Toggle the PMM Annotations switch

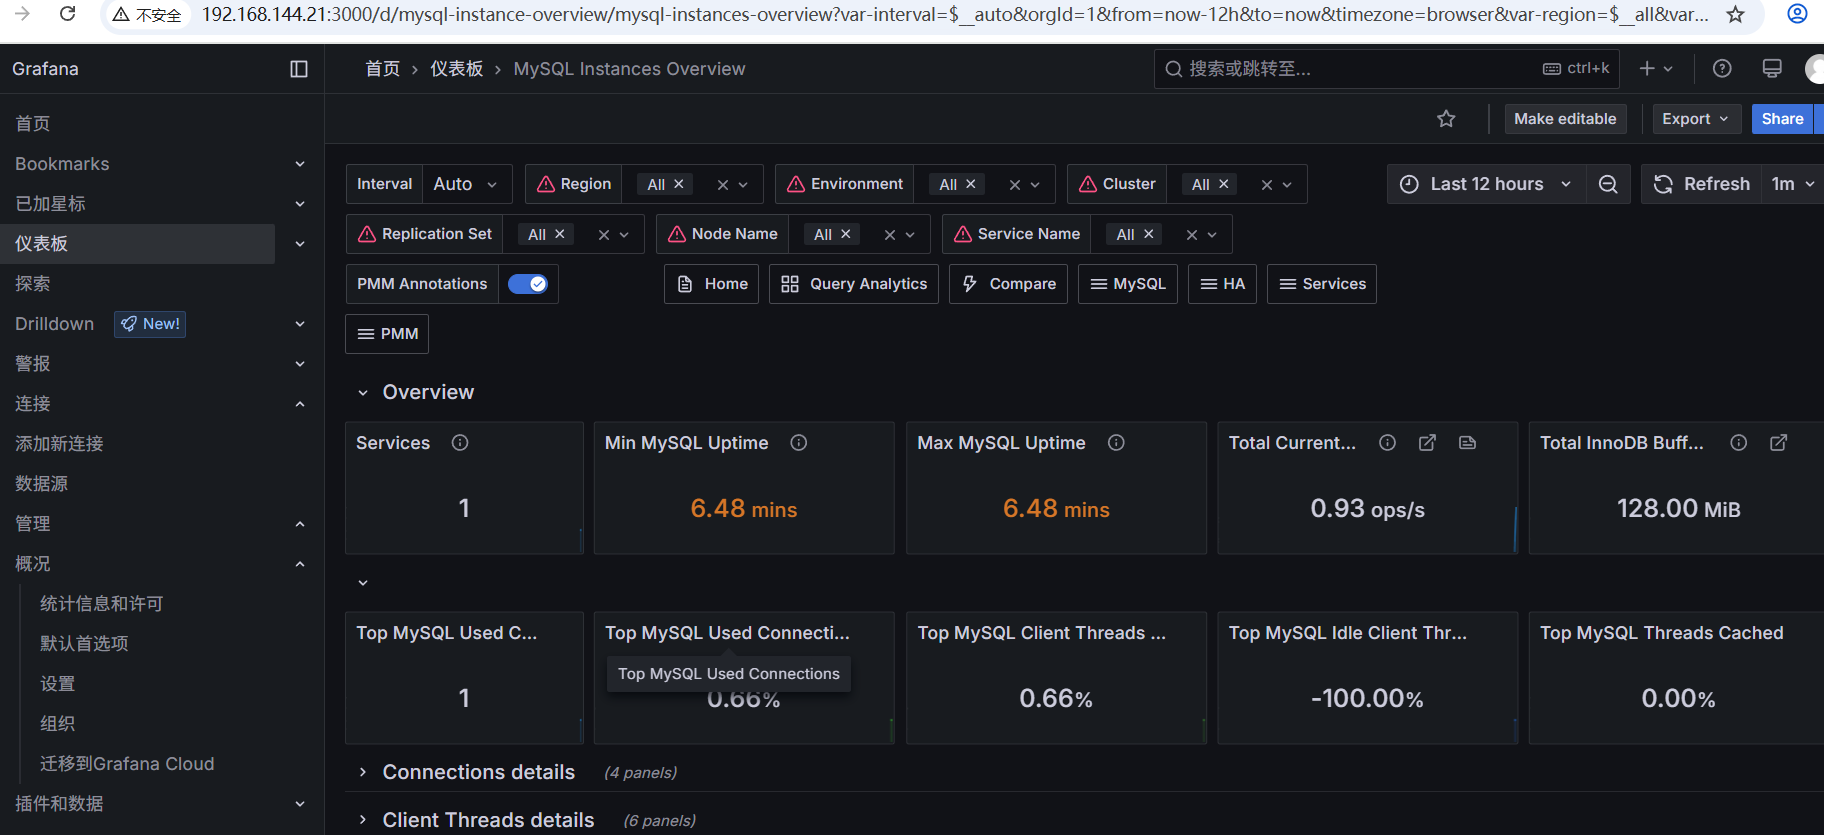click(527, 284)
